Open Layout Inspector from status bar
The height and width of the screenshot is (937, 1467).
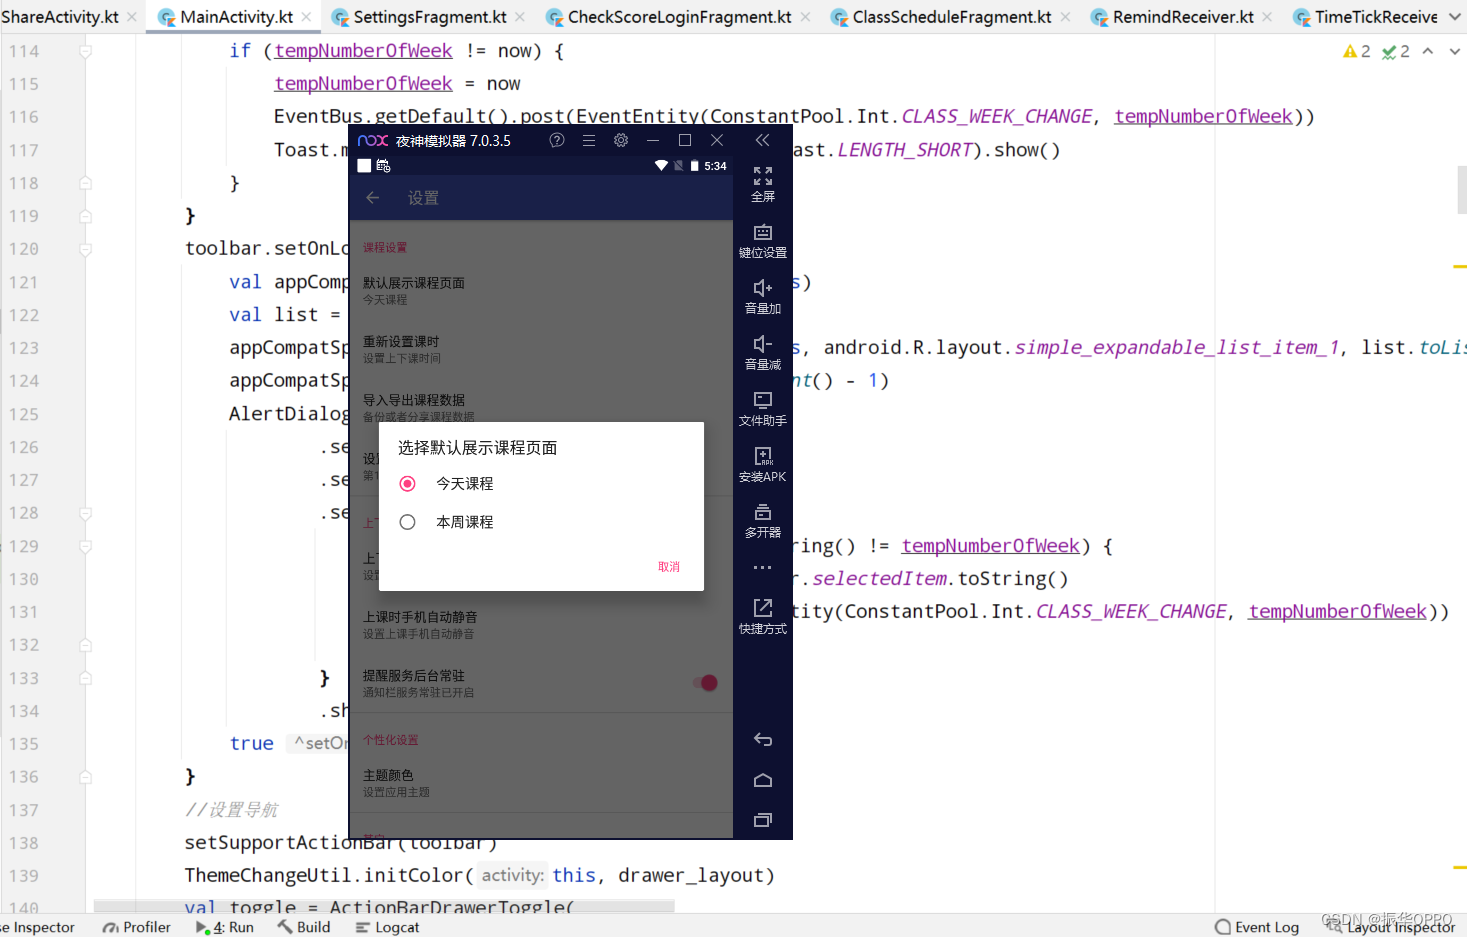click(1390, 927)
